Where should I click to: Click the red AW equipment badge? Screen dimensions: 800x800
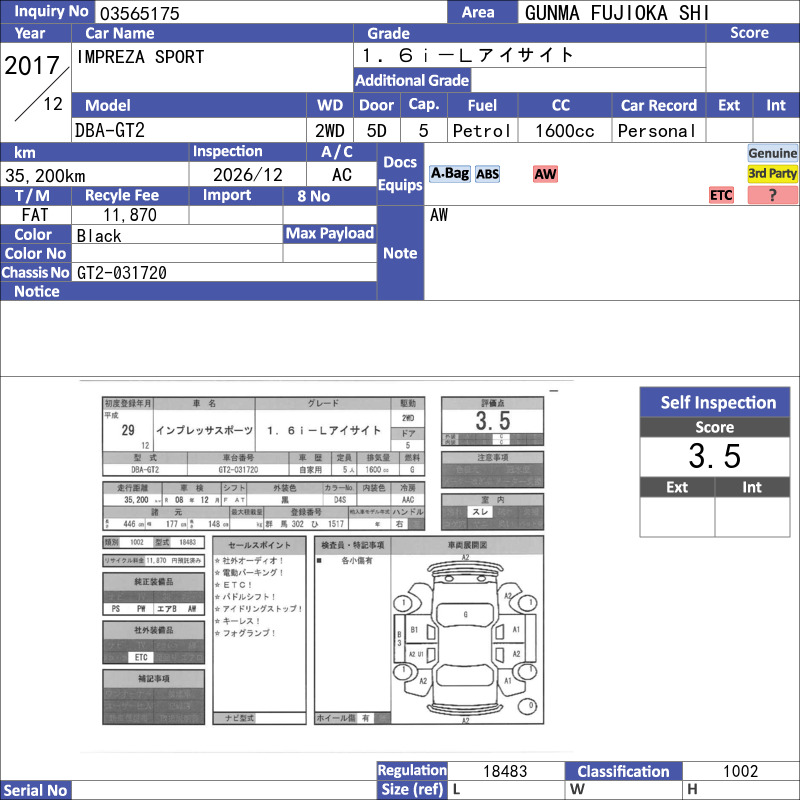coord(545,174)
